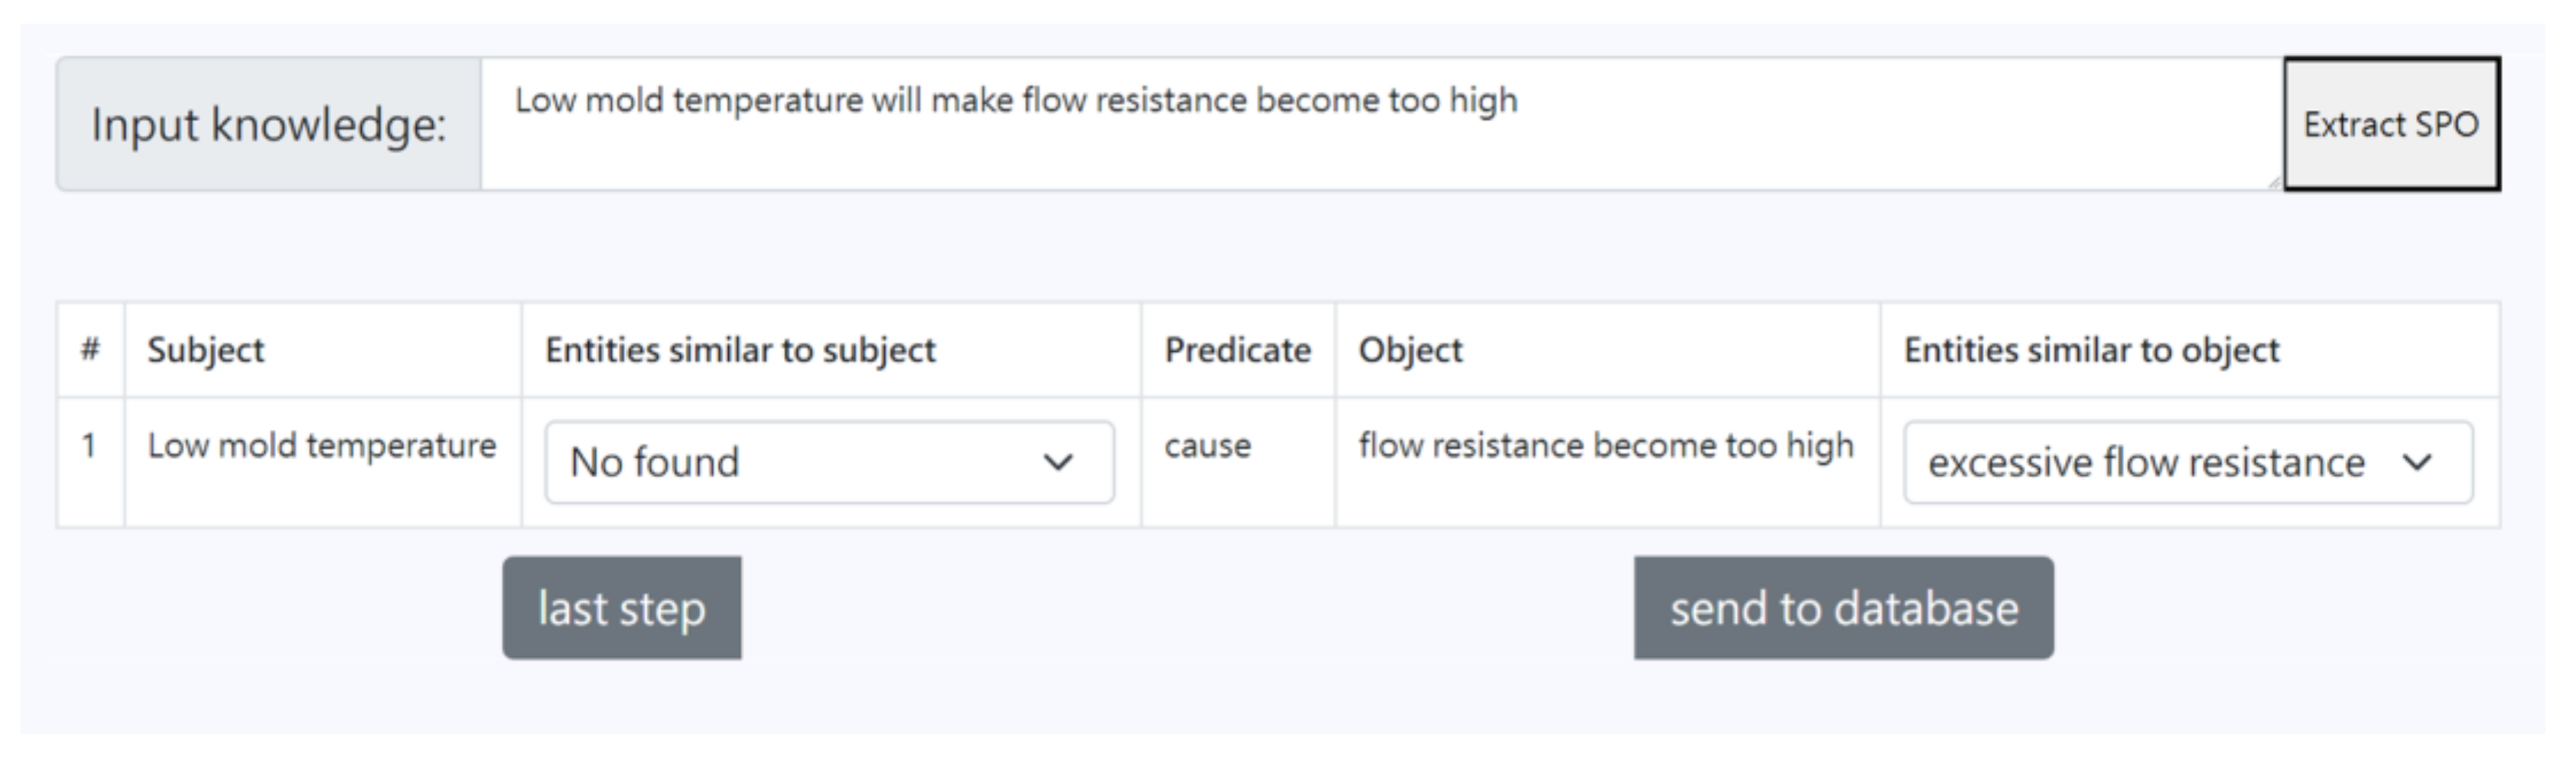Click the '#' column header

[x=90, y=350]
